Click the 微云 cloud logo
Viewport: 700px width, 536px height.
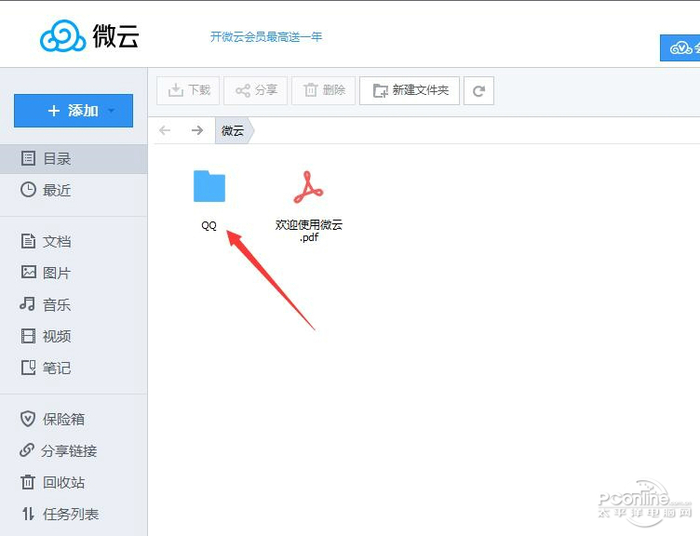(89, 36)
